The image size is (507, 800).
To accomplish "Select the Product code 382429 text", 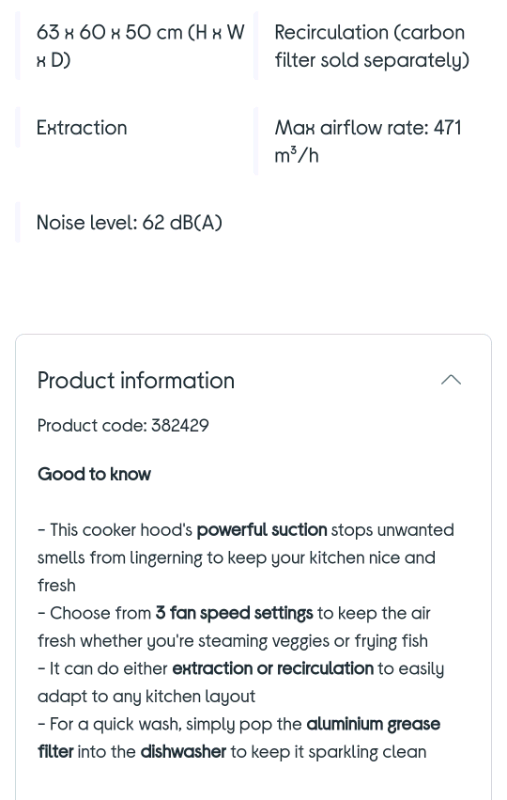I will (x=123, y=426).
